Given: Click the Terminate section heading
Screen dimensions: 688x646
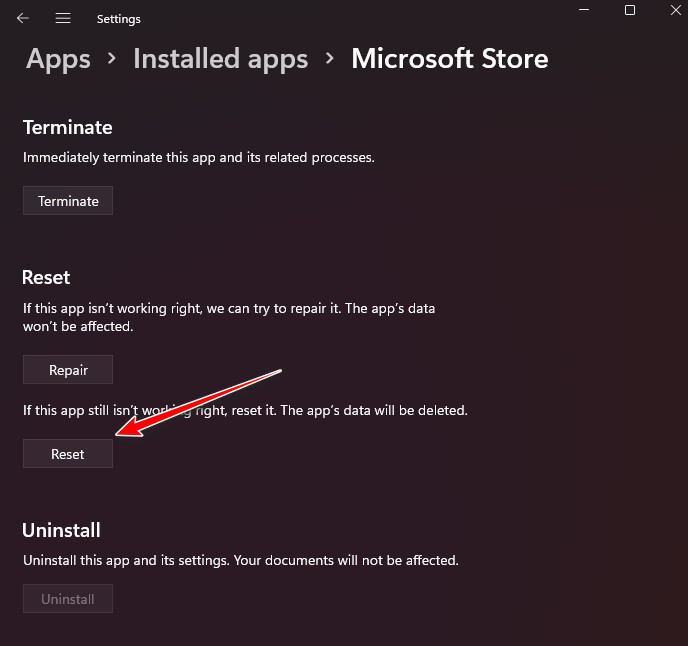Looking at the screenshot, I should click(x=67, y=128).
